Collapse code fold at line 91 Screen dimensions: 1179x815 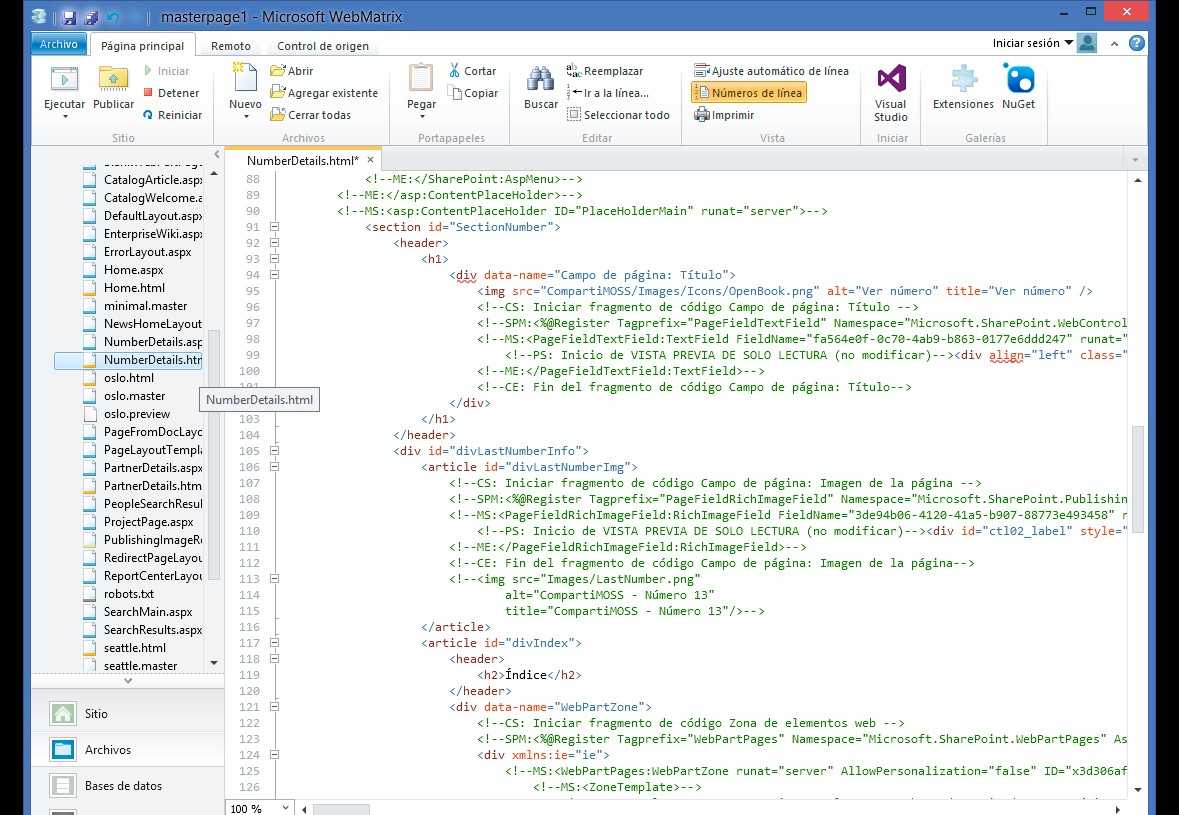[274, 226]
